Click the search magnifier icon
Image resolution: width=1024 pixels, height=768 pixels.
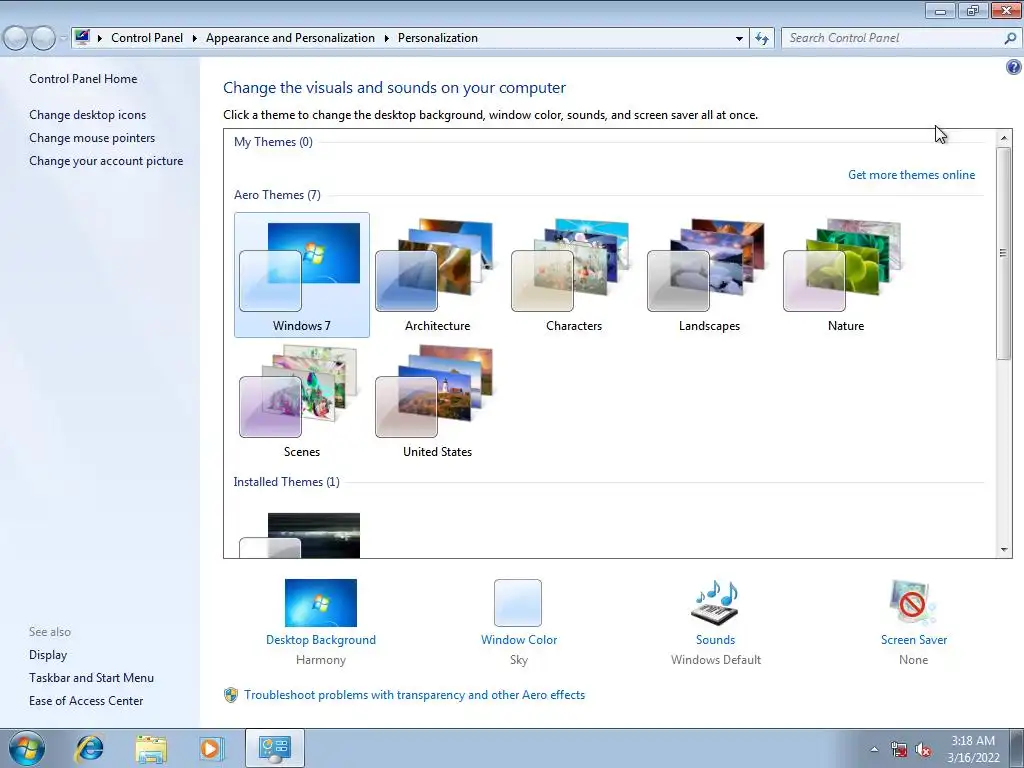tap(1010, 39)
